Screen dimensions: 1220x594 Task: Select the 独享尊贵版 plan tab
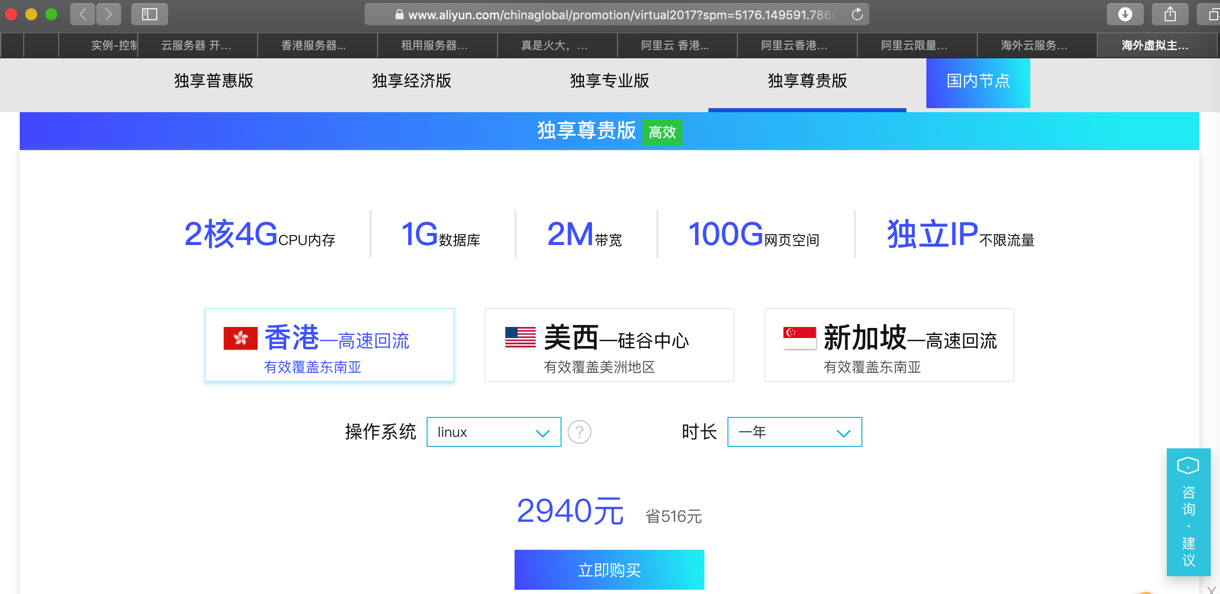(807, 81)
